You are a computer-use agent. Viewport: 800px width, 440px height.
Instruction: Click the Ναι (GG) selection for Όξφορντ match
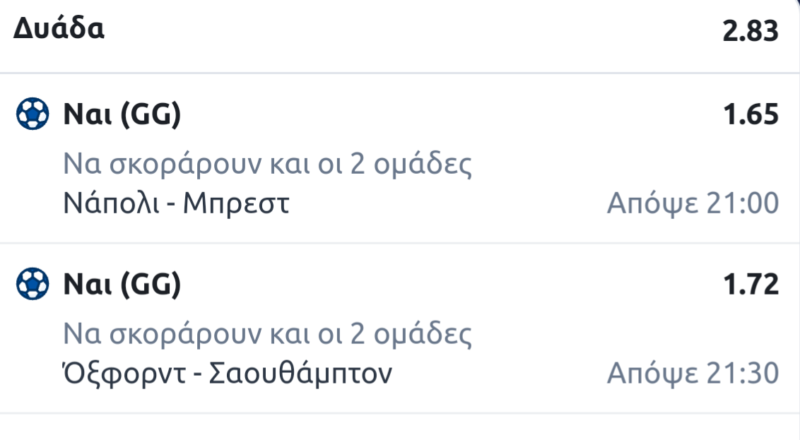120,286
